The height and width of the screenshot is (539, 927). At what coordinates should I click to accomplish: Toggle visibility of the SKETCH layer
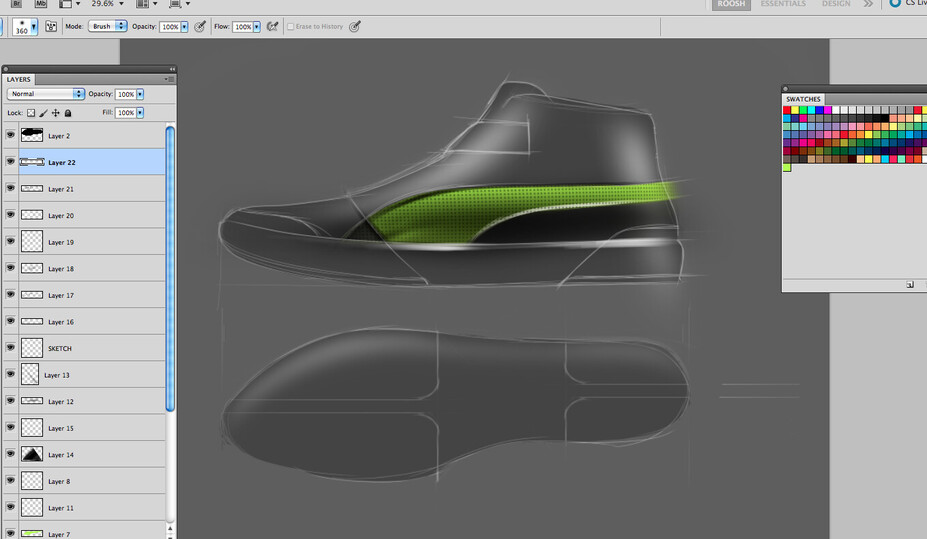(x=10, y=348)
